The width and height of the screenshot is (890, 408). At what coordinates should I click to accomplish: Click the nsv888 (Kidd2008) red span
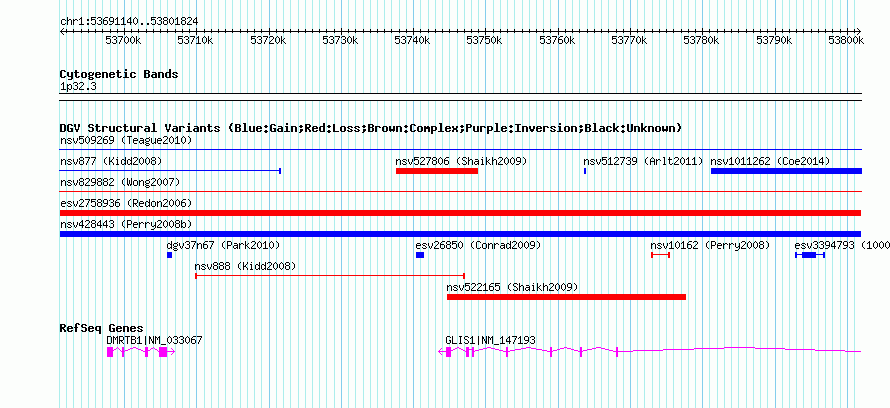[330, 276]
